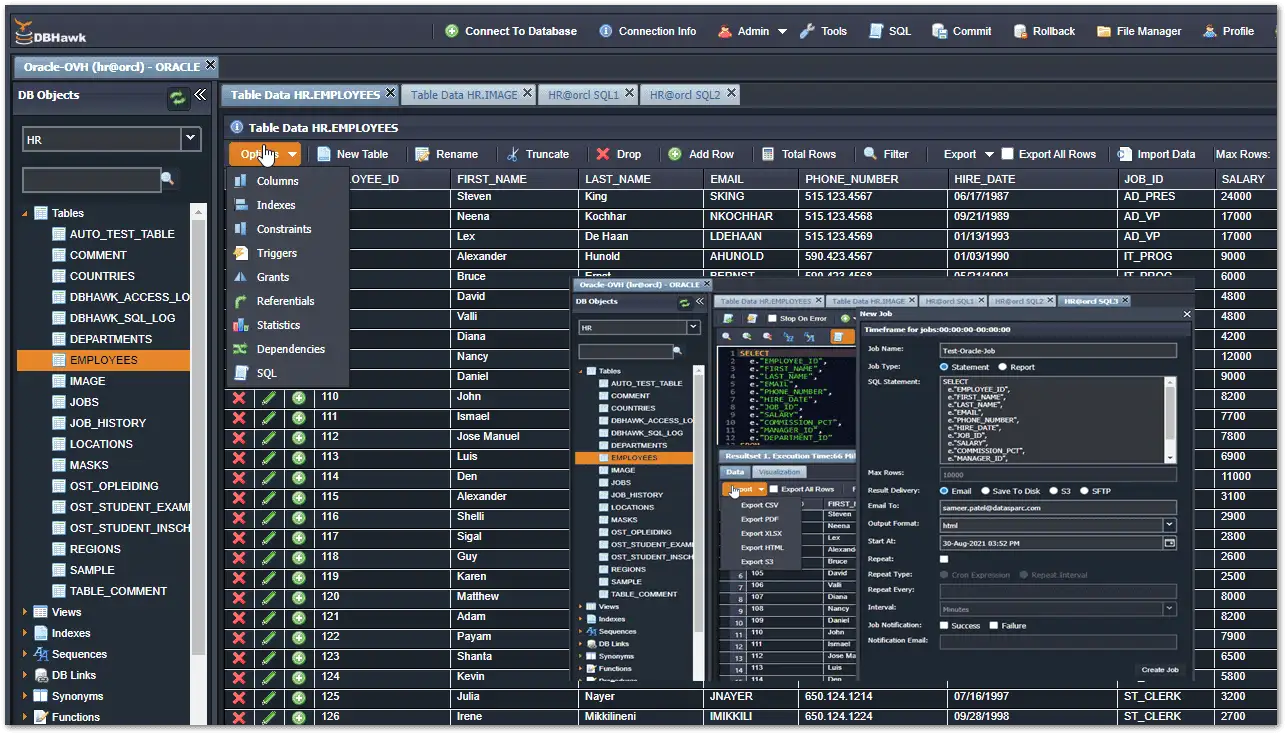Click the Truncate table icon

point(538,153)
